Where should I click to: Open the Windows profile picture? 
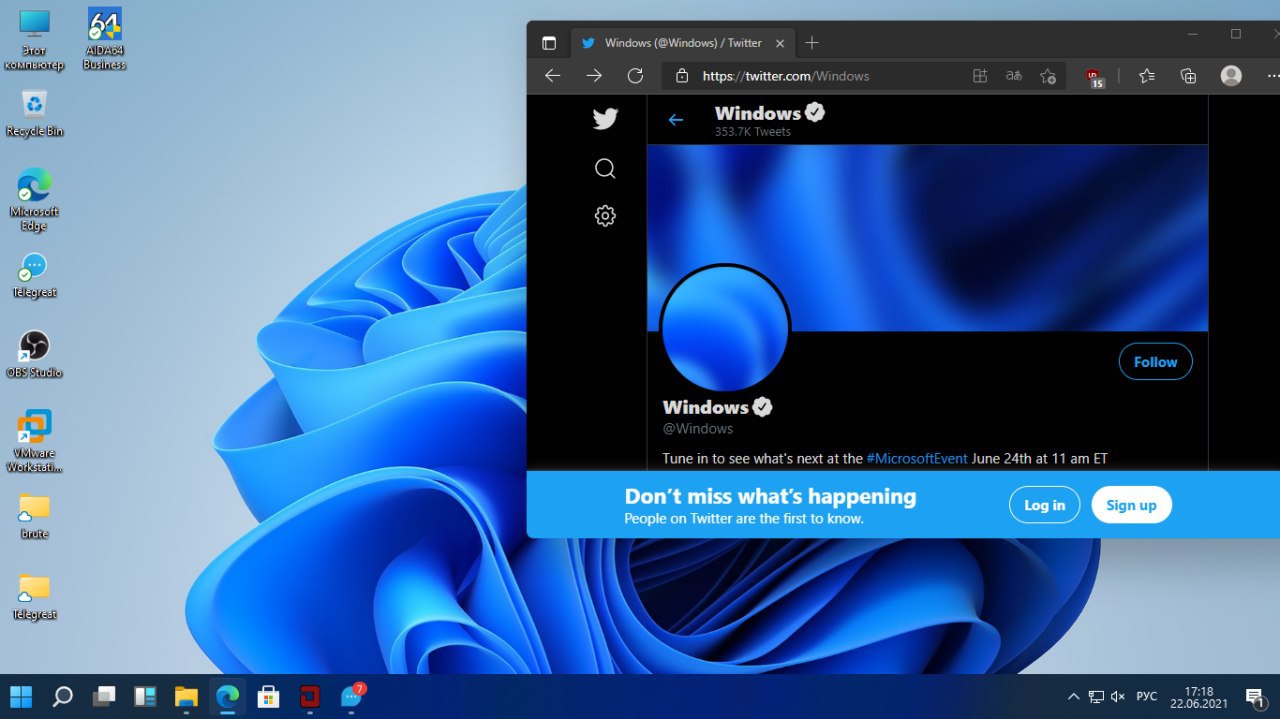[725, 328]
